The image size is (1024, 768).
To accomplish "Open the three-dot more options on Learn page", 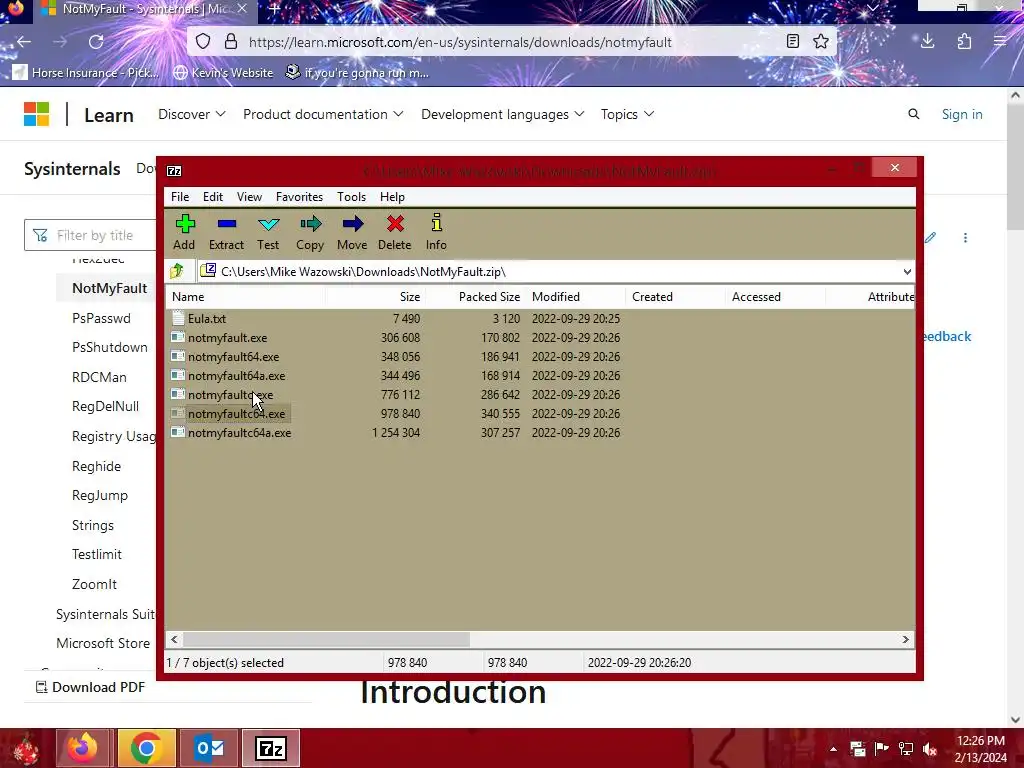I will (965, 238).
